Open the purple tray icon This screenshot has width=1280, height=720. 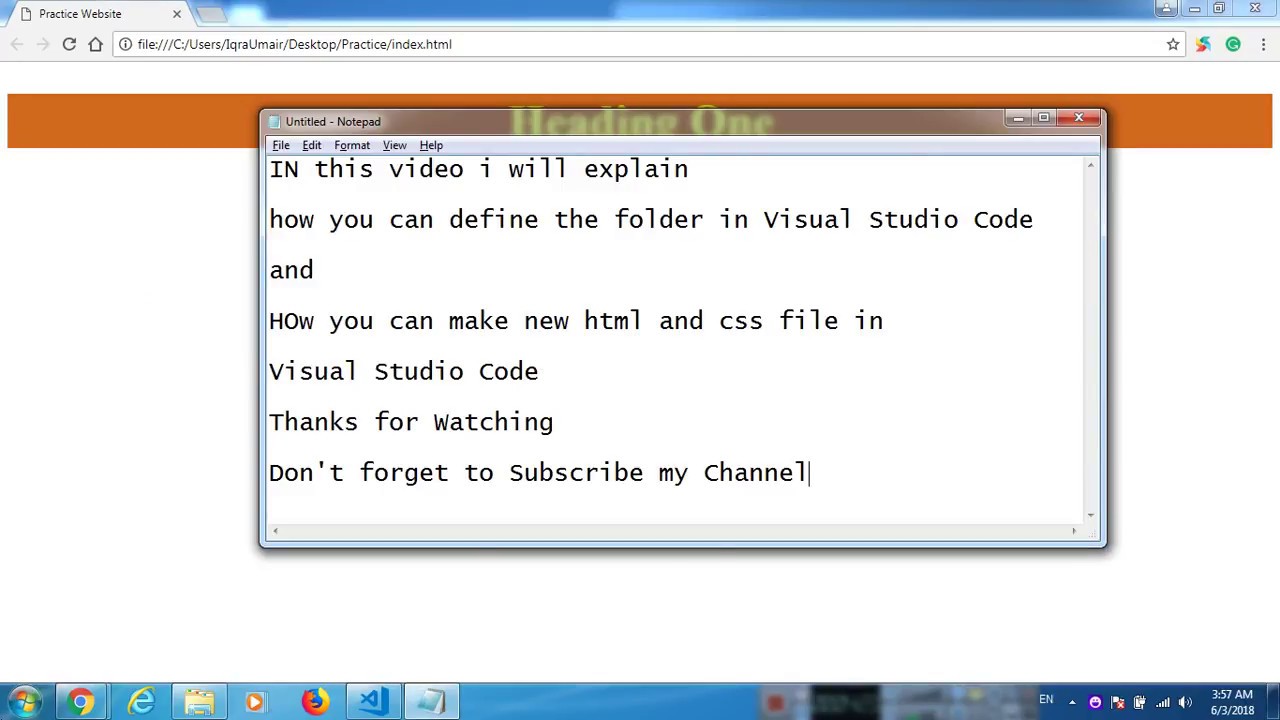coord(1095,703)
